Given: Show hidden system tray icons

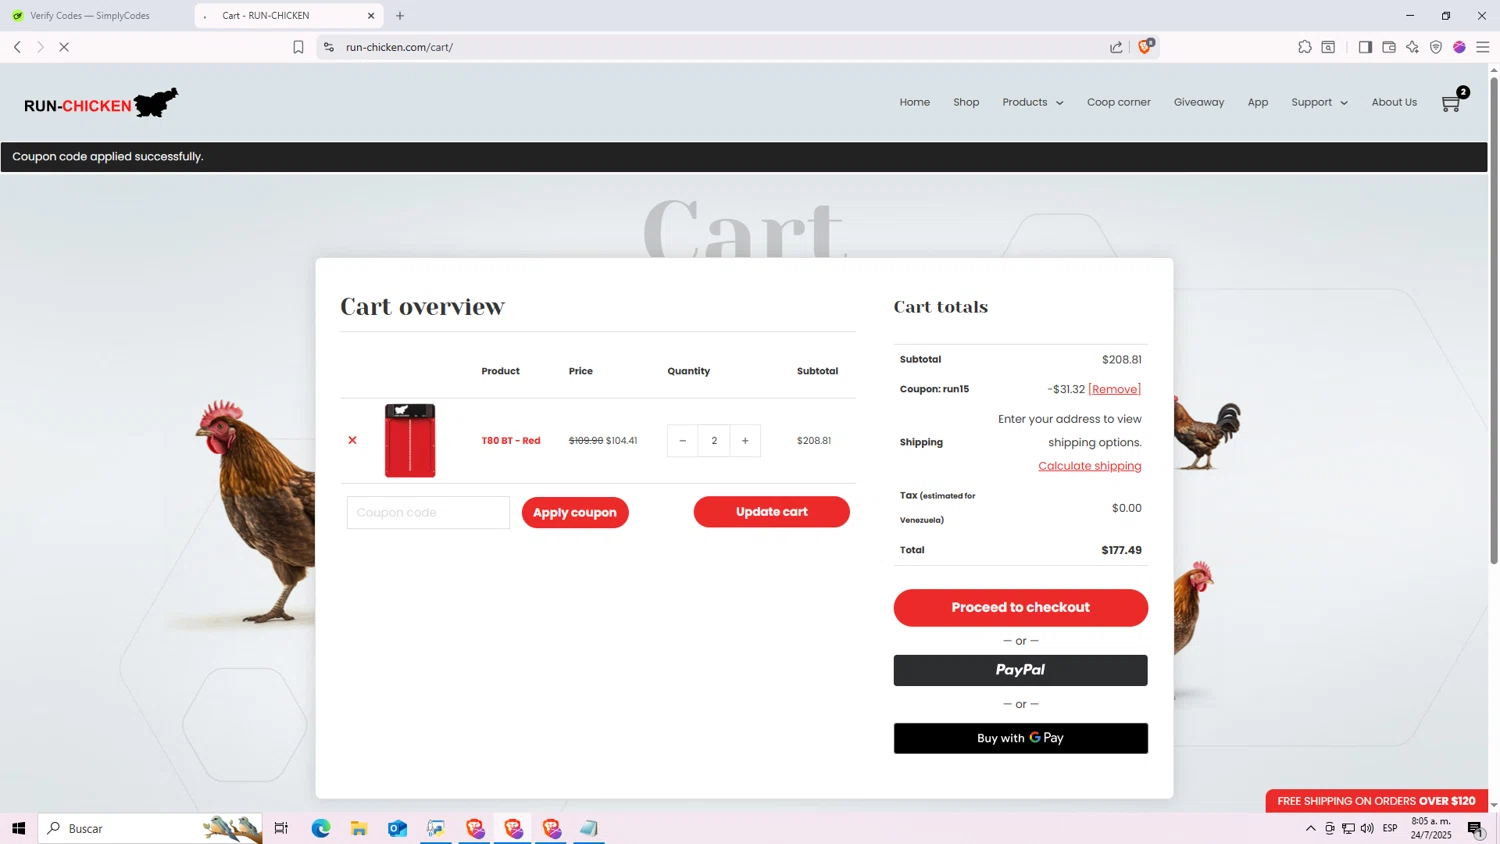Looking at the screenshot, I should coord(1310,828).
